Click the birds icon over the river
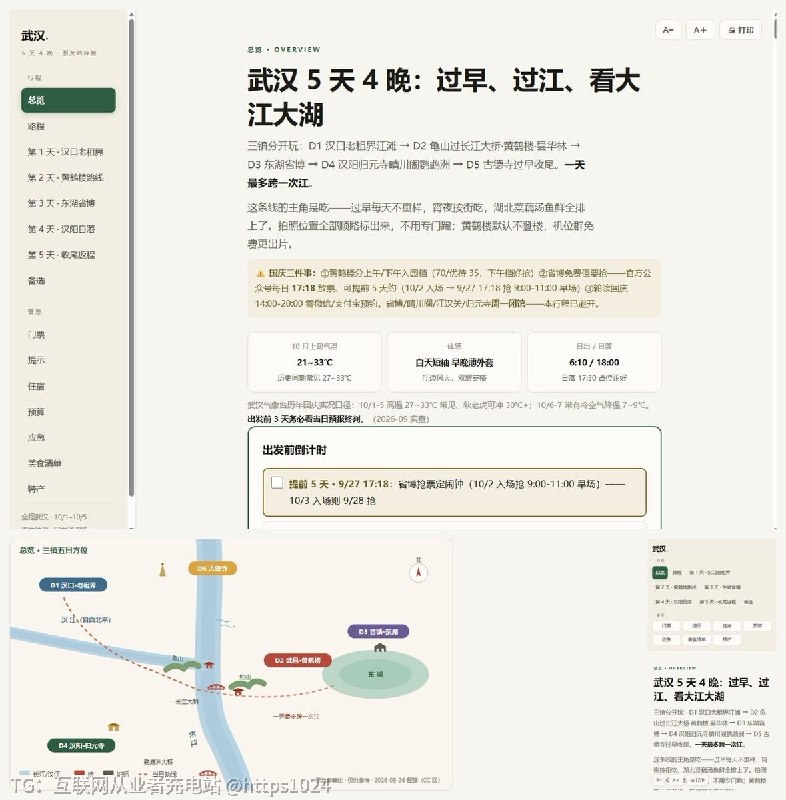The height and width of the screenshot is (800, 786). [x=226, y=622]
